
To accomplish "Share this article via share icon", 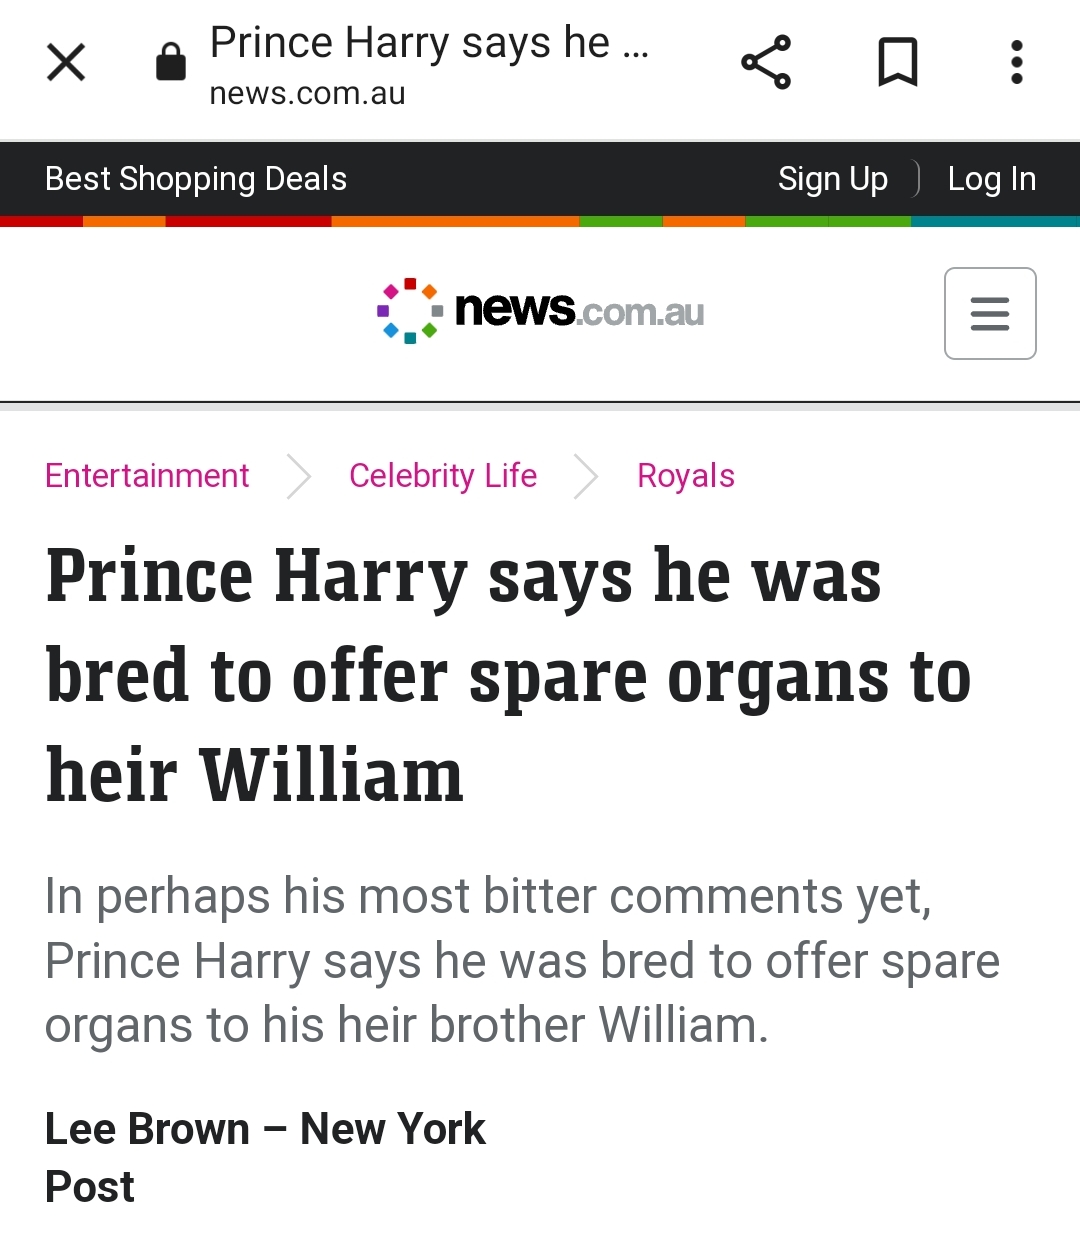I will point(766,62).
